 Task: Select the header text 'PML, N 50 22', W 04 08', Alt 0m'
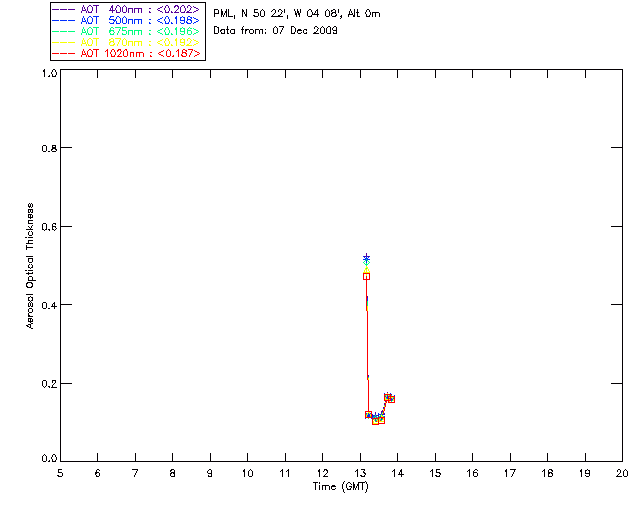tap(297, 14)
